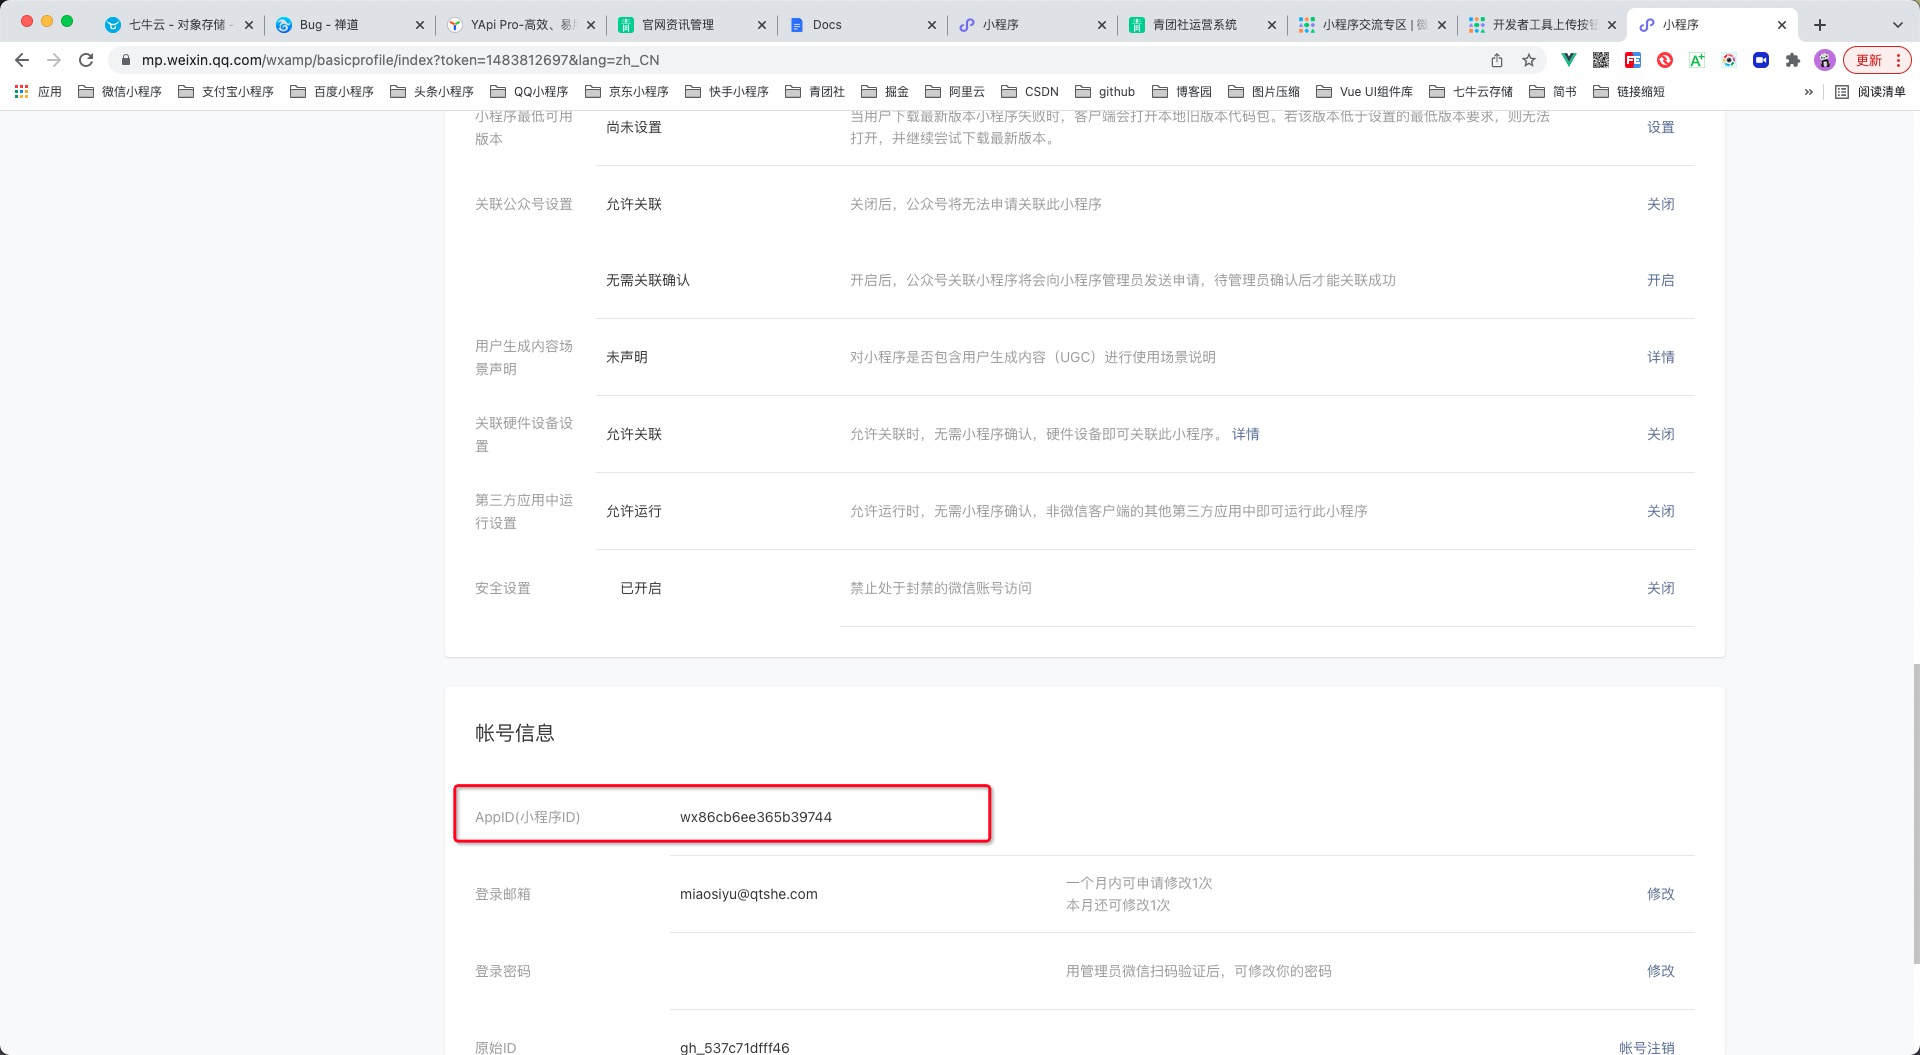Open the CSDN bookmark folder
The width and height of the screenshot is (1920, 1055).
point(1030,92)
